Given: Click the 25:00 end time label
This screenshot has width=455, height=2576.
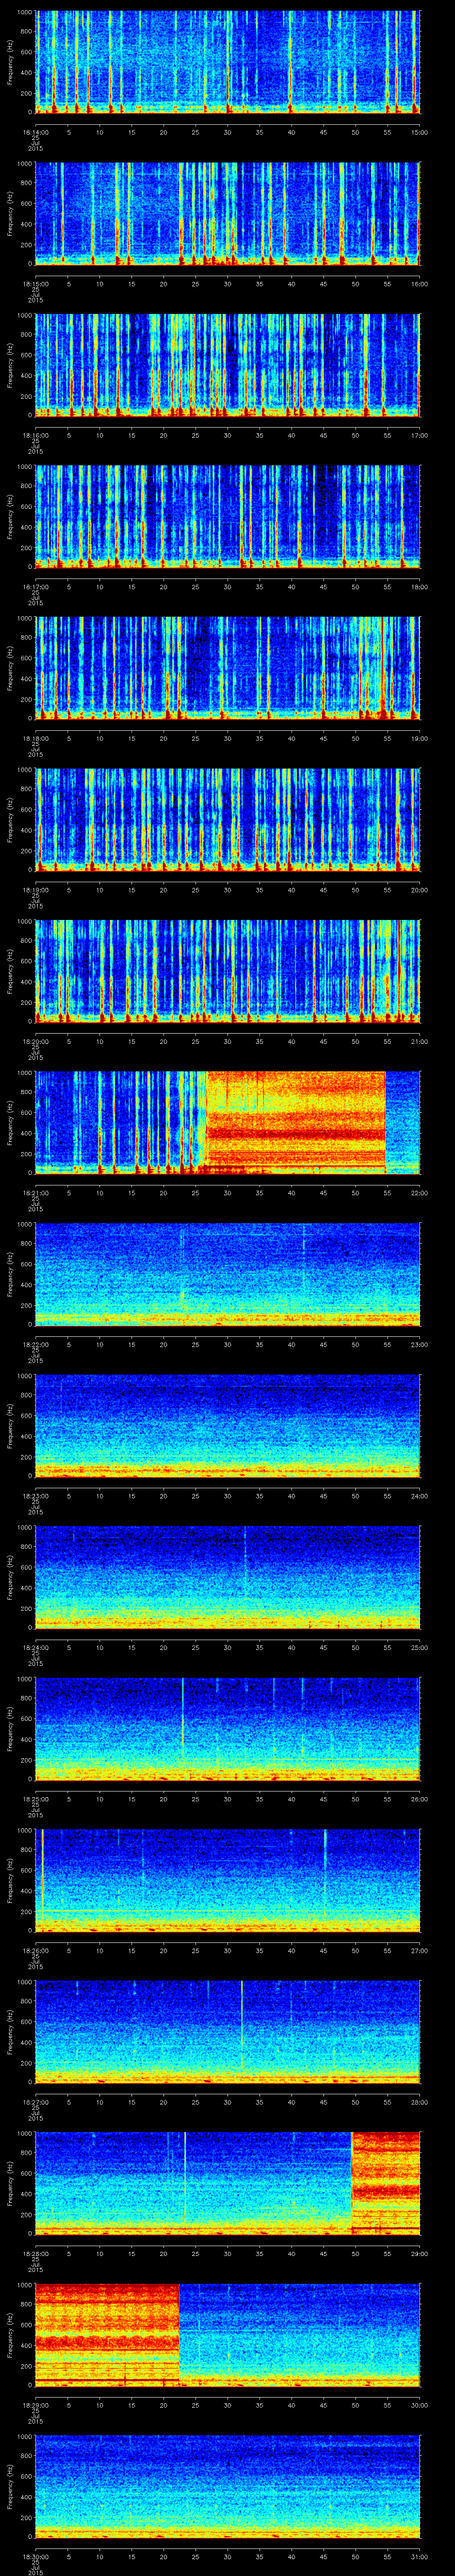Looking at the screenshot, I should pos(419,1647).
